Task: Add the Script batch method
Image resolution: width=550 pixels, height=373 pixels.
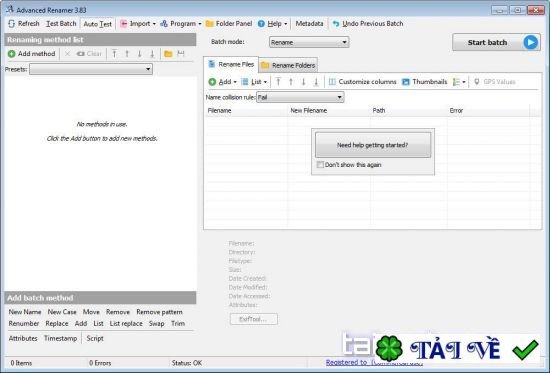Action: [x=95, y=339]
